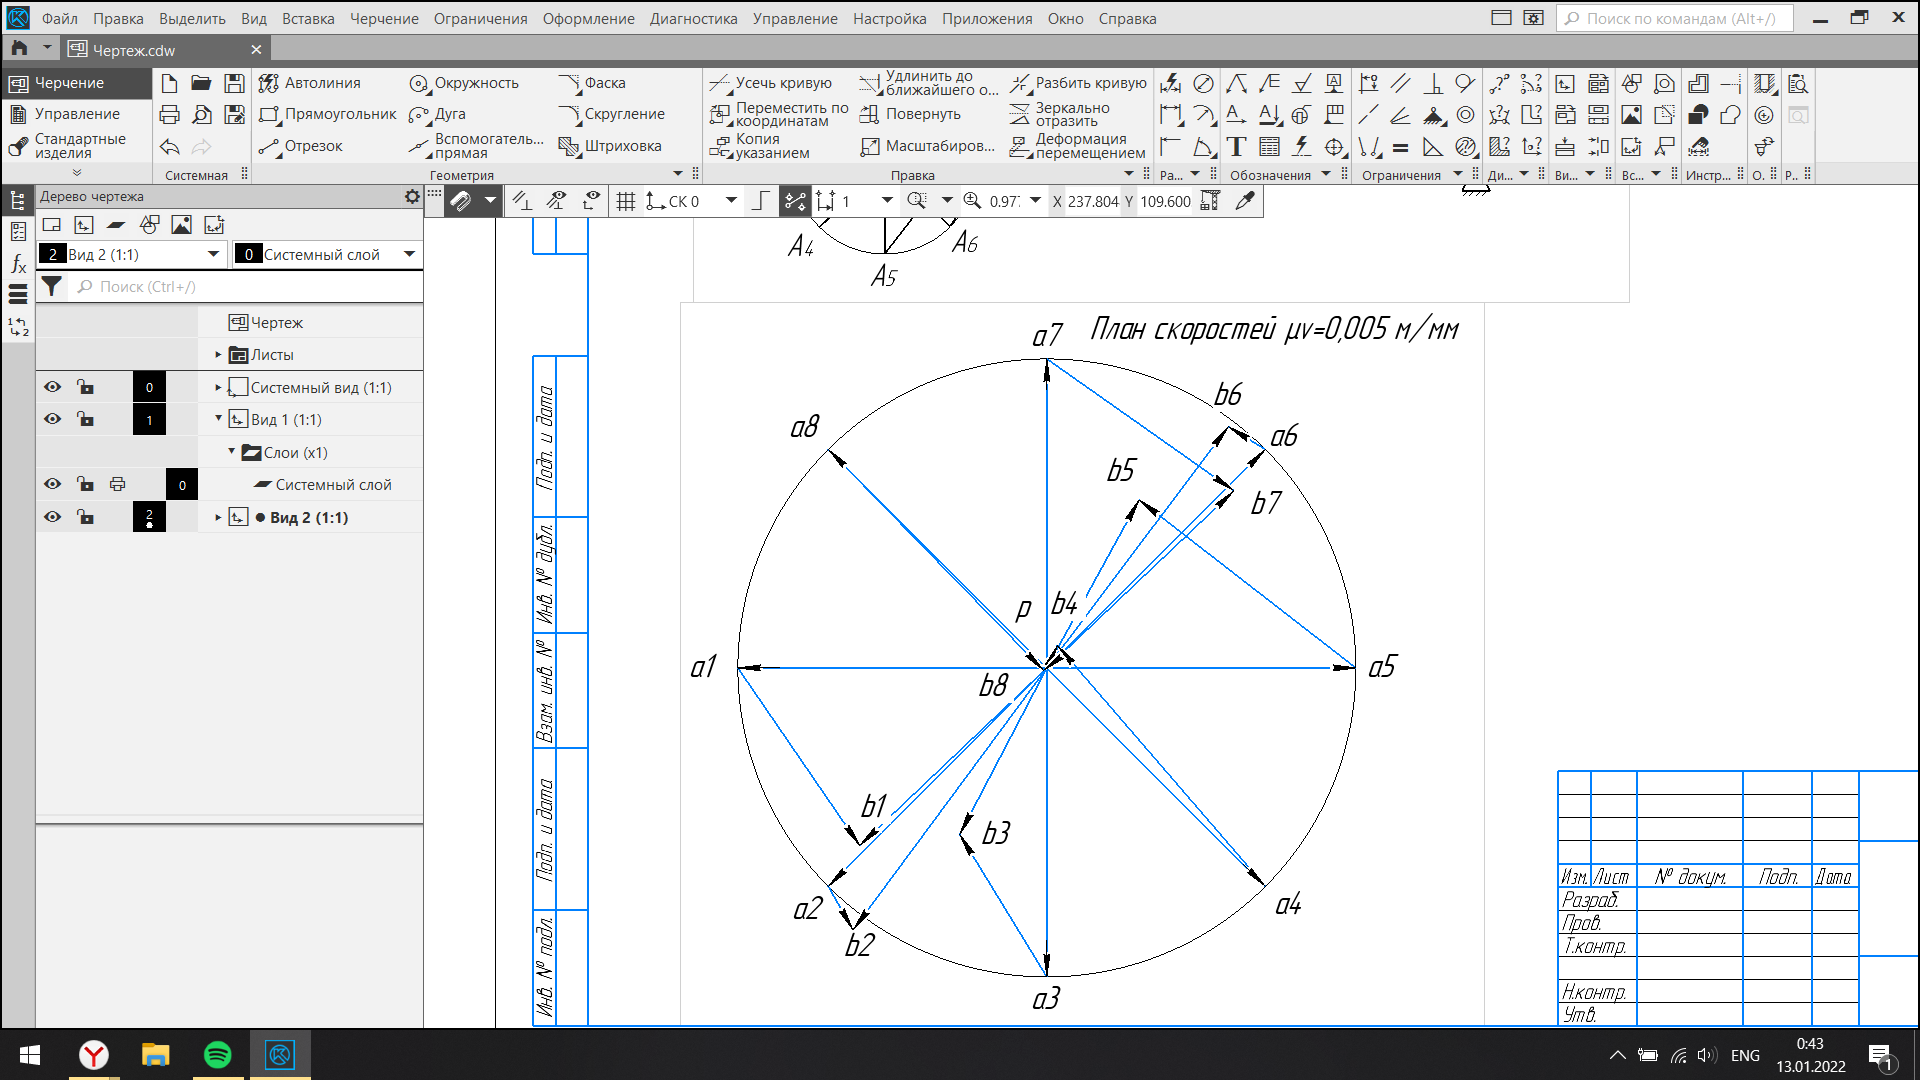Apply the parallel lines constraint icon
Image resolution: width=1920 pixels, height=1080 pixels.
[1401, 84]
